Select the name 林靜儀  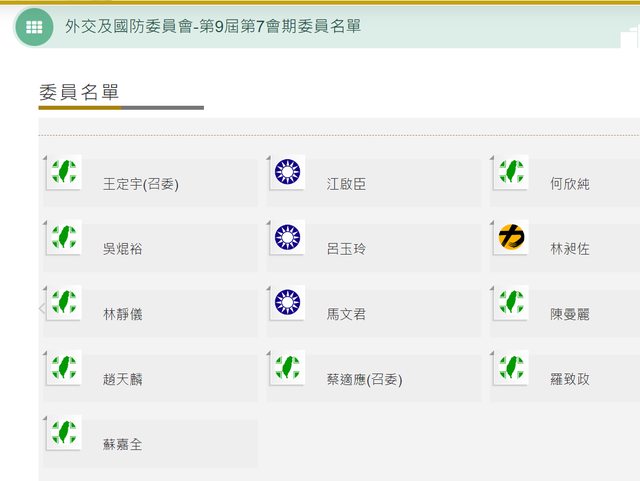coord(122,314)
